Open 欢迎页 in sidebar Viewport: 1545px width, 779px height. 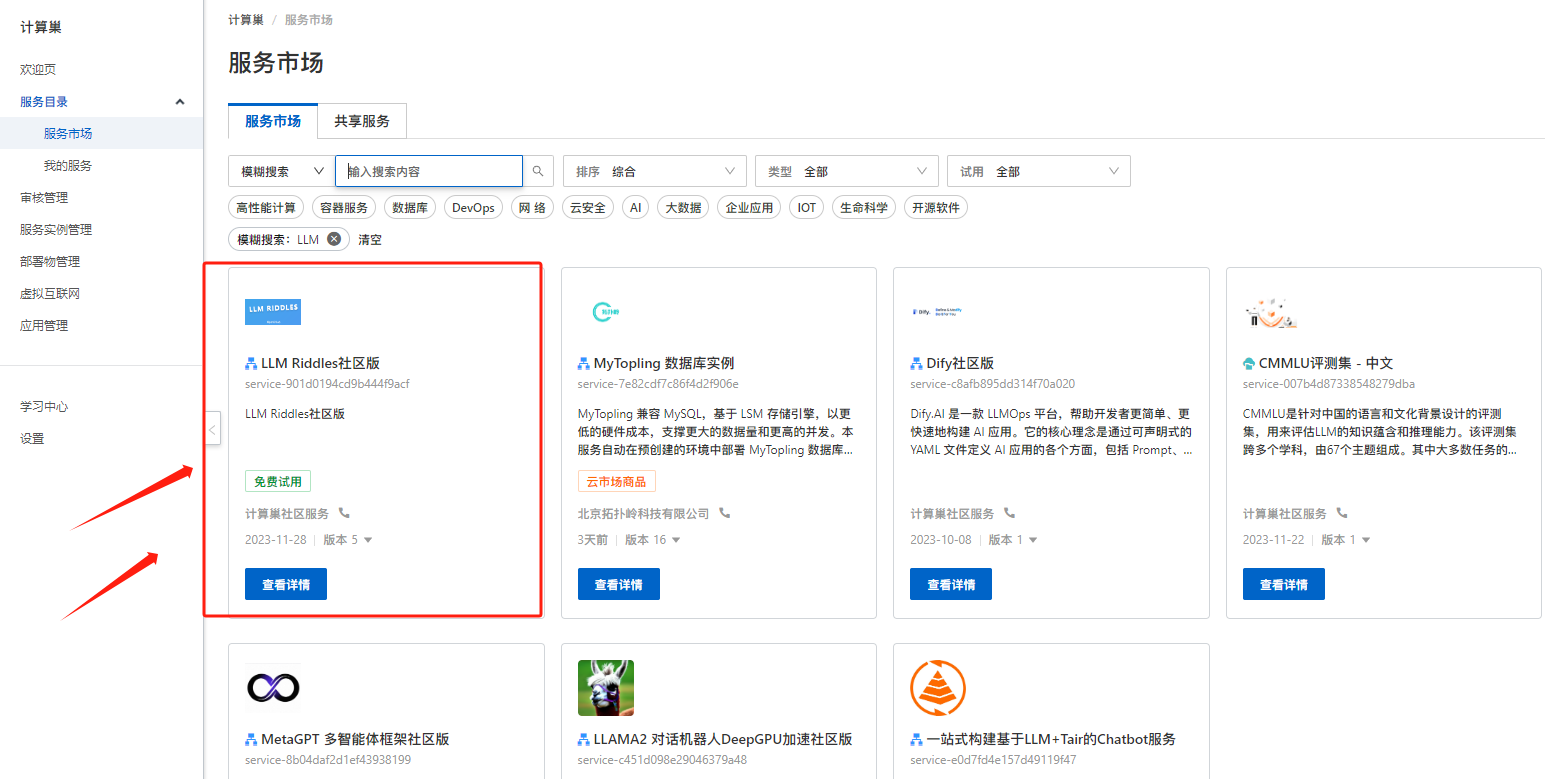(x=38, y=70)
